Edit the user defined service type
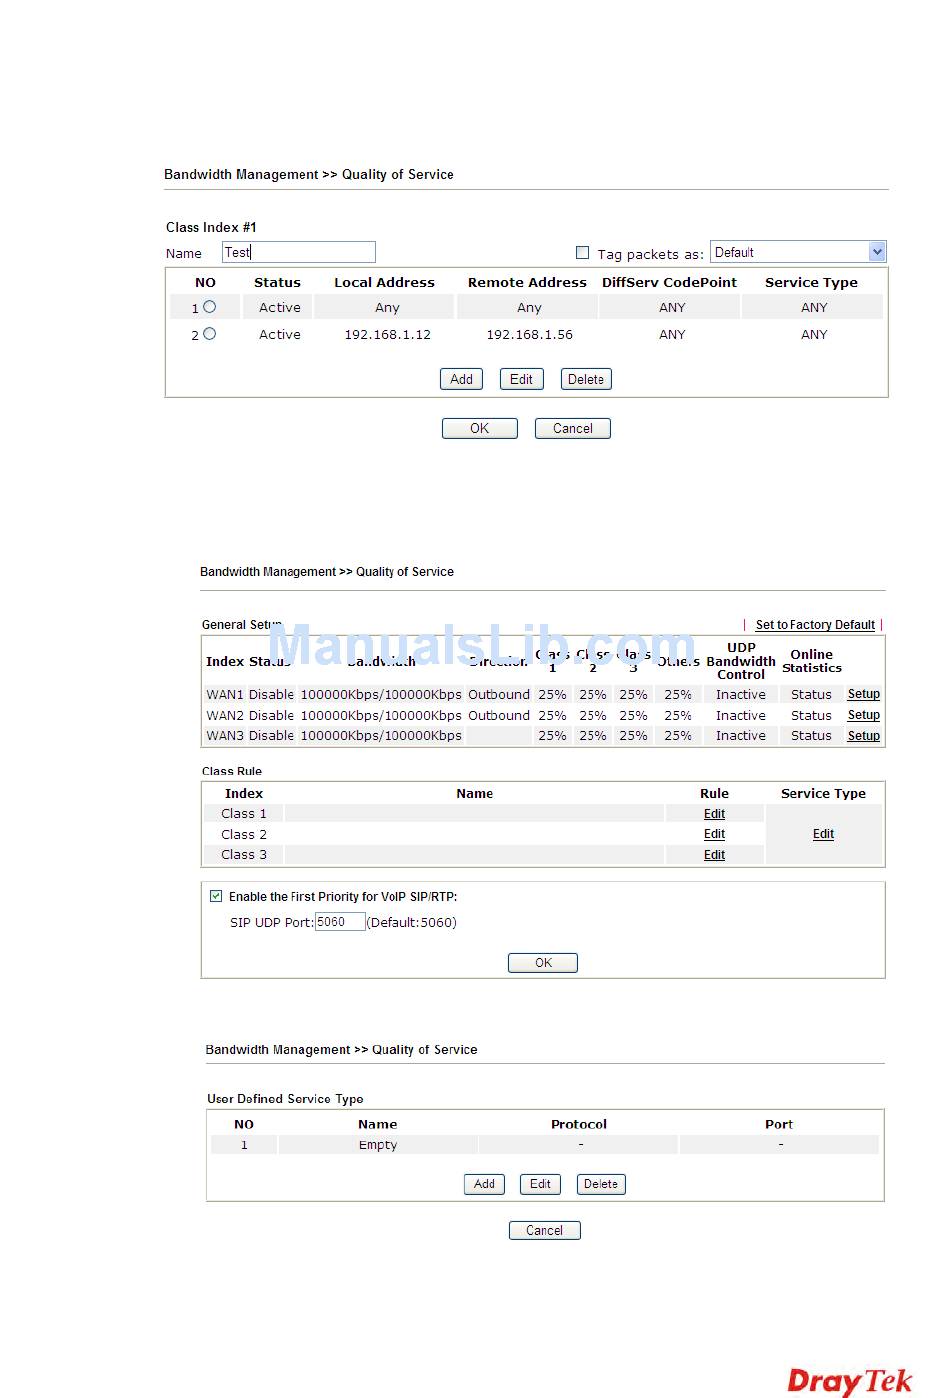This screenshot has height=1398, width=950. tap(540, 1184)
